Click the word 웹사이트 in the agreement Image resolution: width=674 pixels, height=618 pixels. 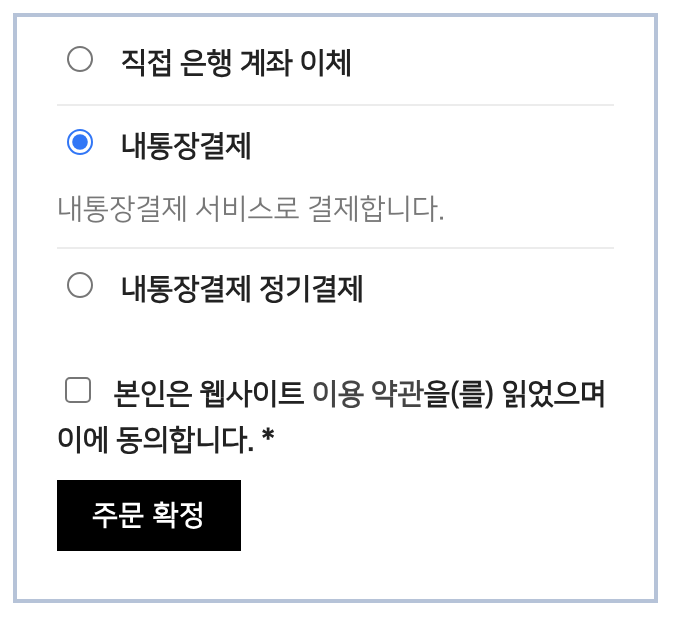click(251, 394)
